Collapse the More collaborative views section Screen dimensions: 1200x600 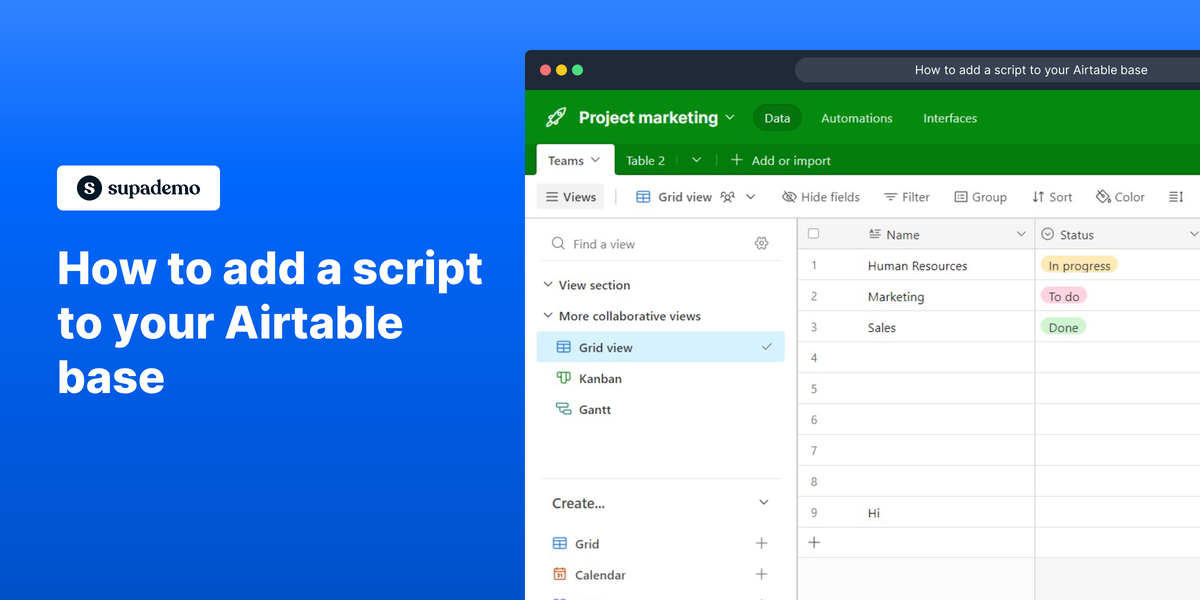click(x=548, y=316)
